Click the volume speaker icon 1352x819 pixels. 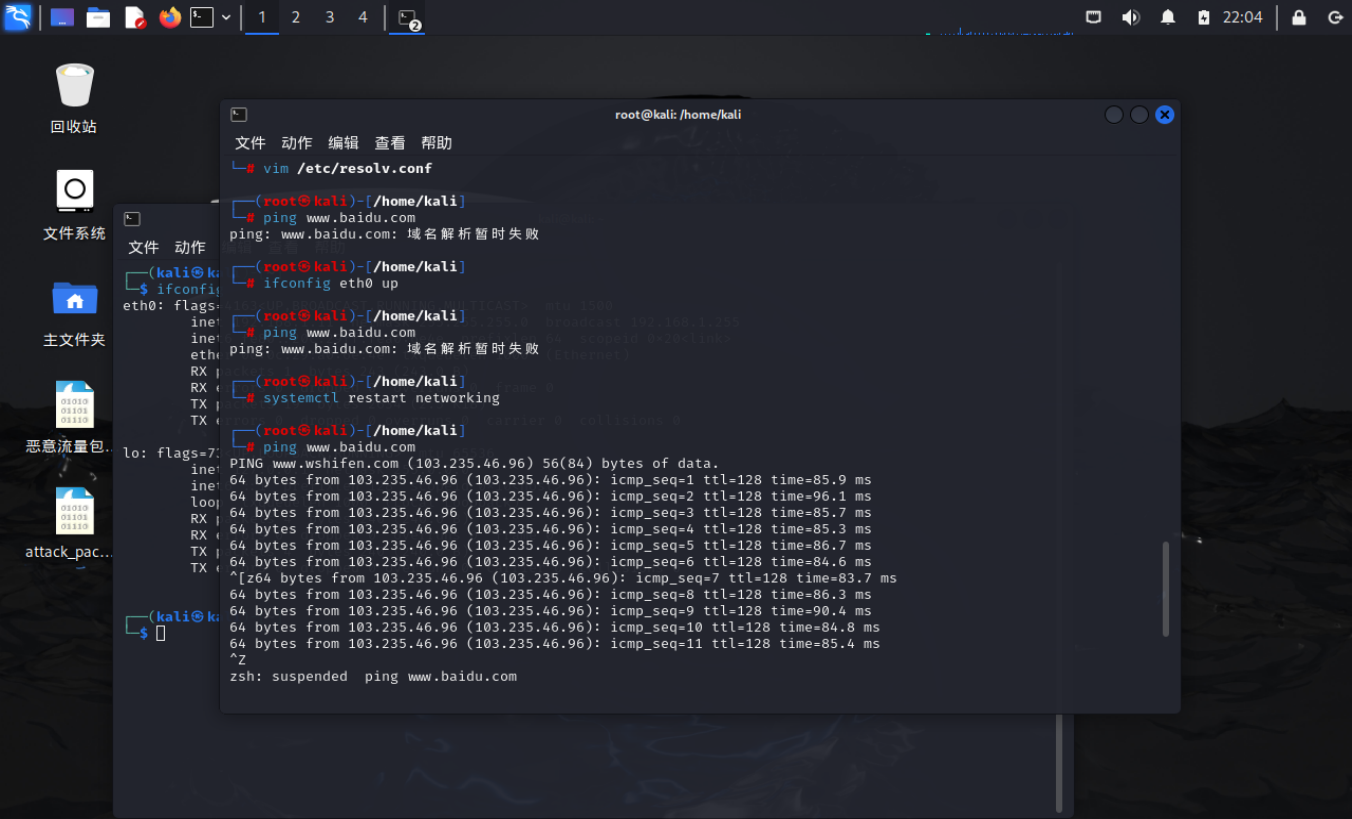tap(1130, 17)
